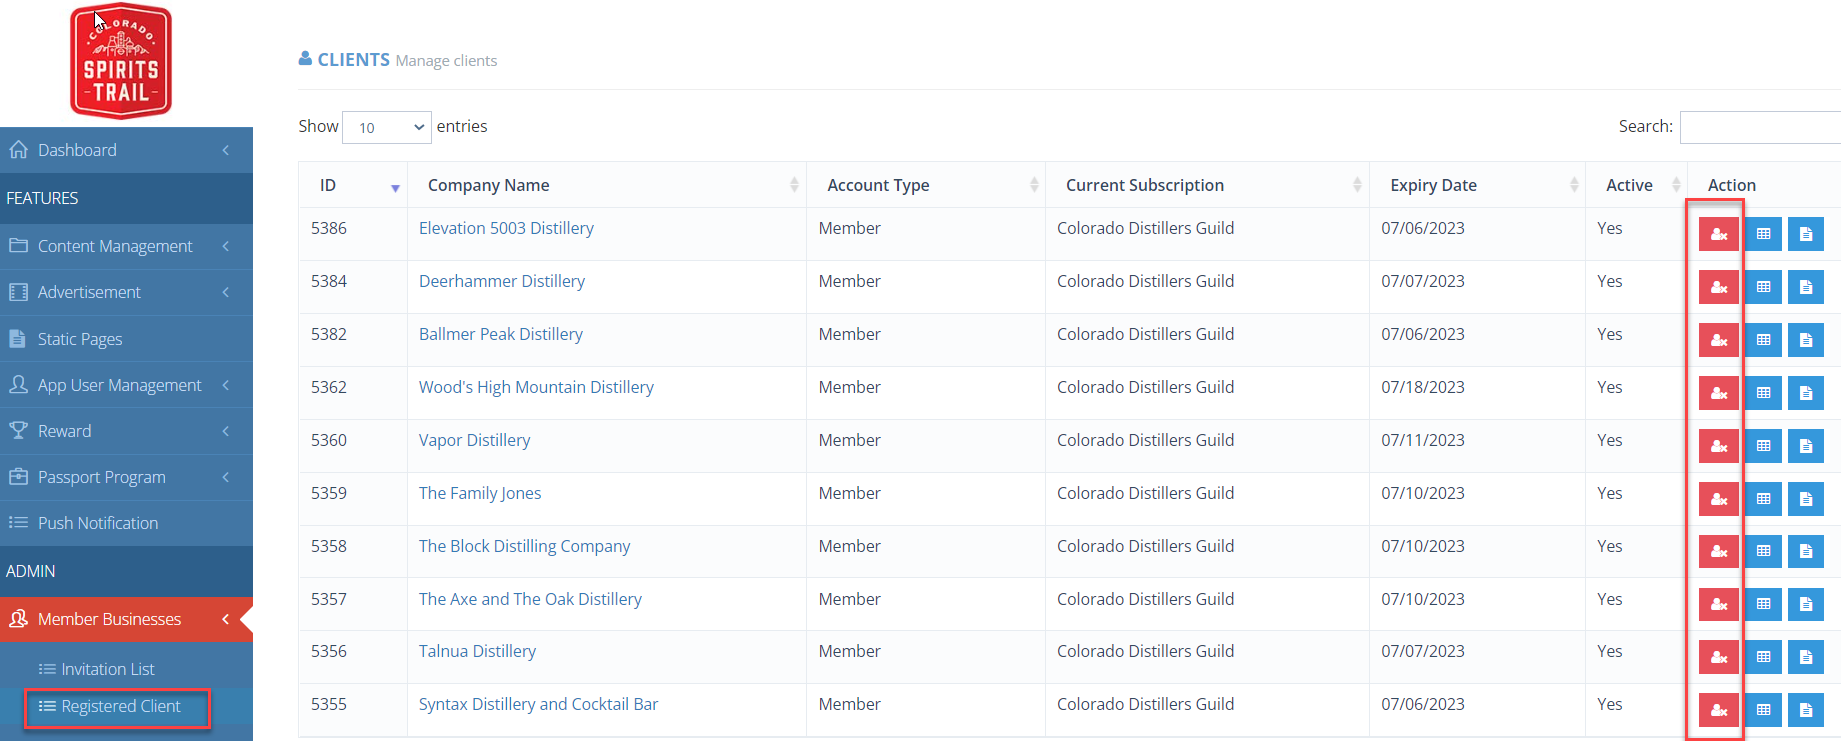Image resolution: width=1841 pixels, height=741 pixels.
Task: Click grid icon for The Family Jones
Action: [x=1763, y=499]
